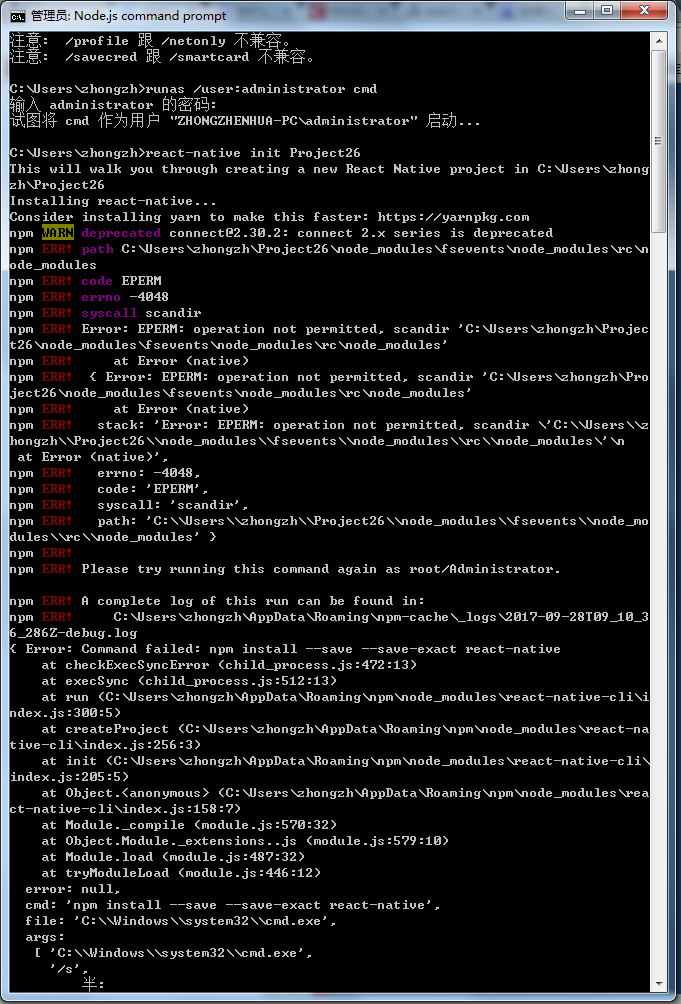This screenshot has height=1004, width=681.
Task: Click the scrollbar up arrow
Action: click(x=659, y=40)
